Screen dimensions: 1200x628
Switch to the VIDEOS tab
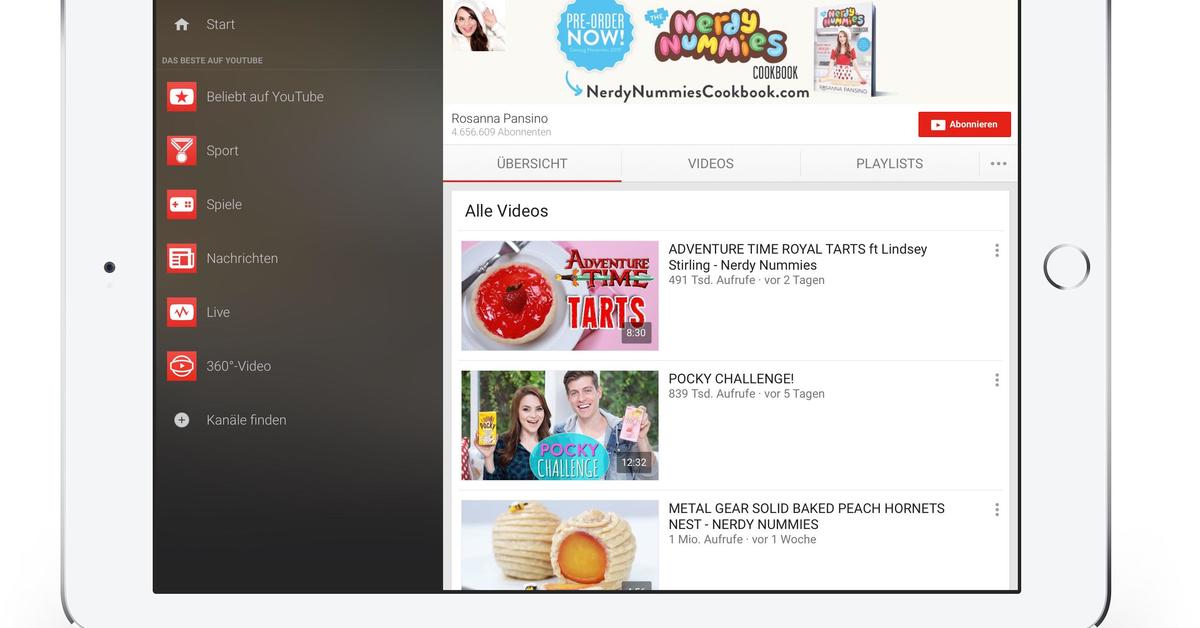[x=711, y=164]
